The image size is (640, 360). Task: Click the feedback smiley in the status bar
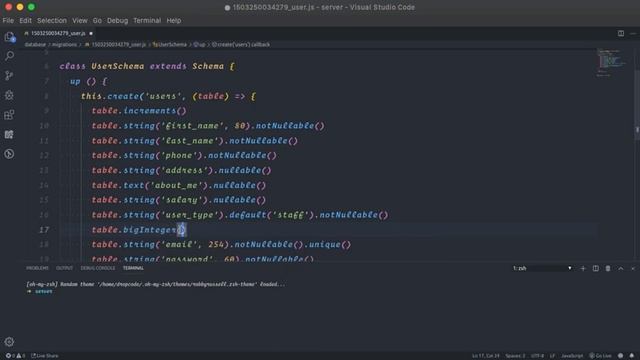(620, 356)
